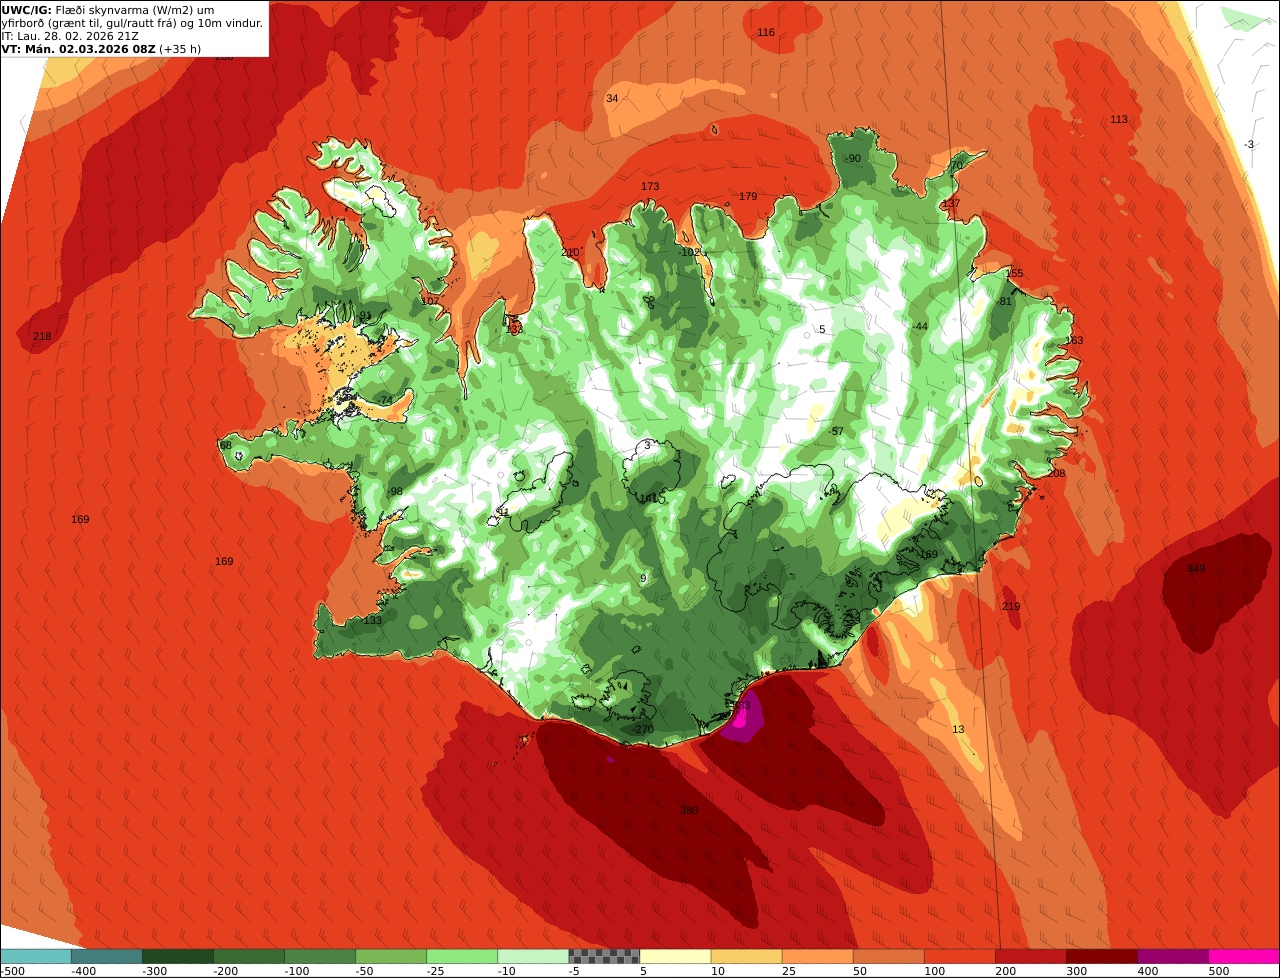
Task: Click the map value "380" south of Iceland
Action: 689,811
